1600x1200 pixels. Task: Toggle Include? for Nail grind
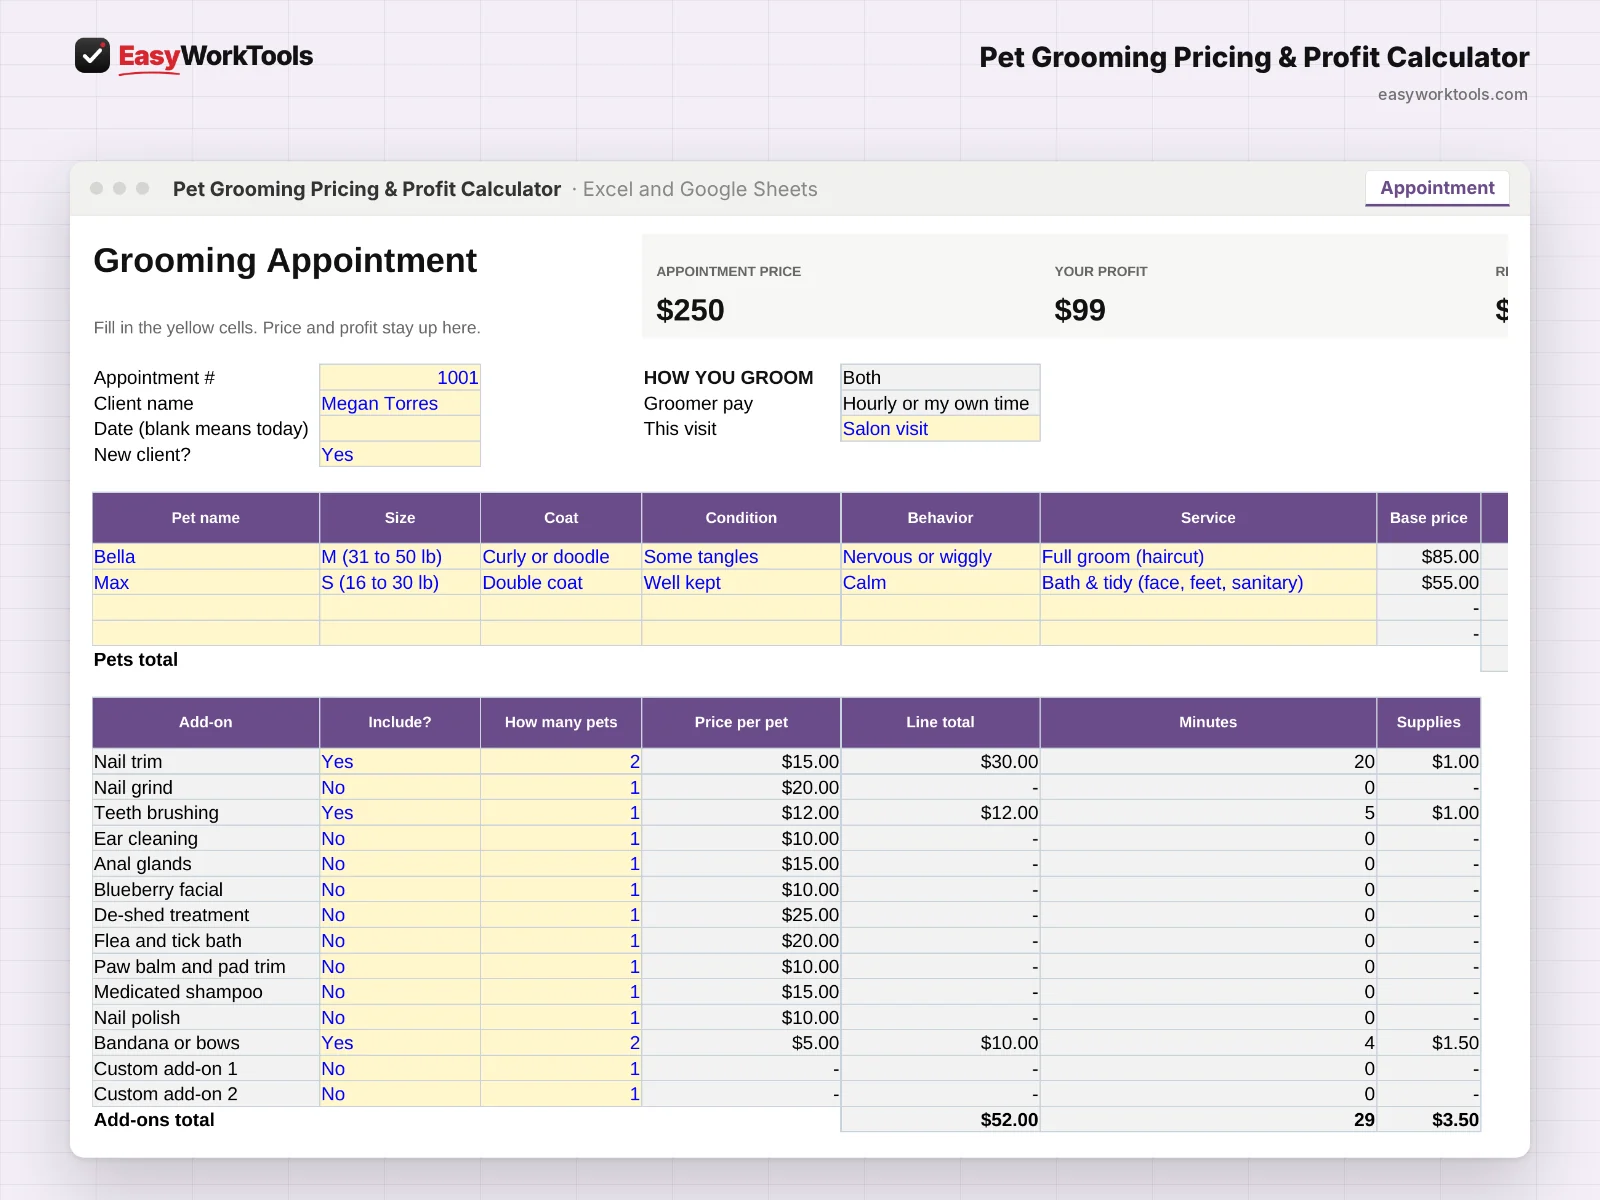pyautogui.click(x=400, y=787)
